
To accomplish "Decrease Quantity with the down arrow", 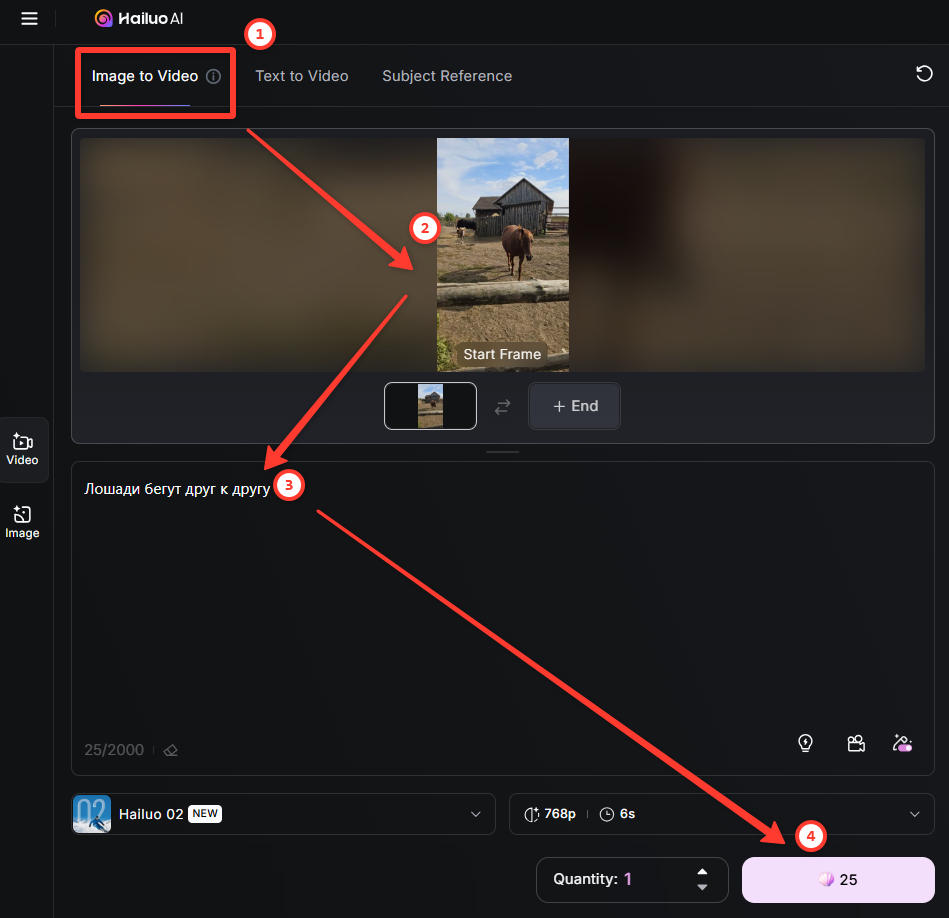I will pyautogui.click(x=702, y=887).
